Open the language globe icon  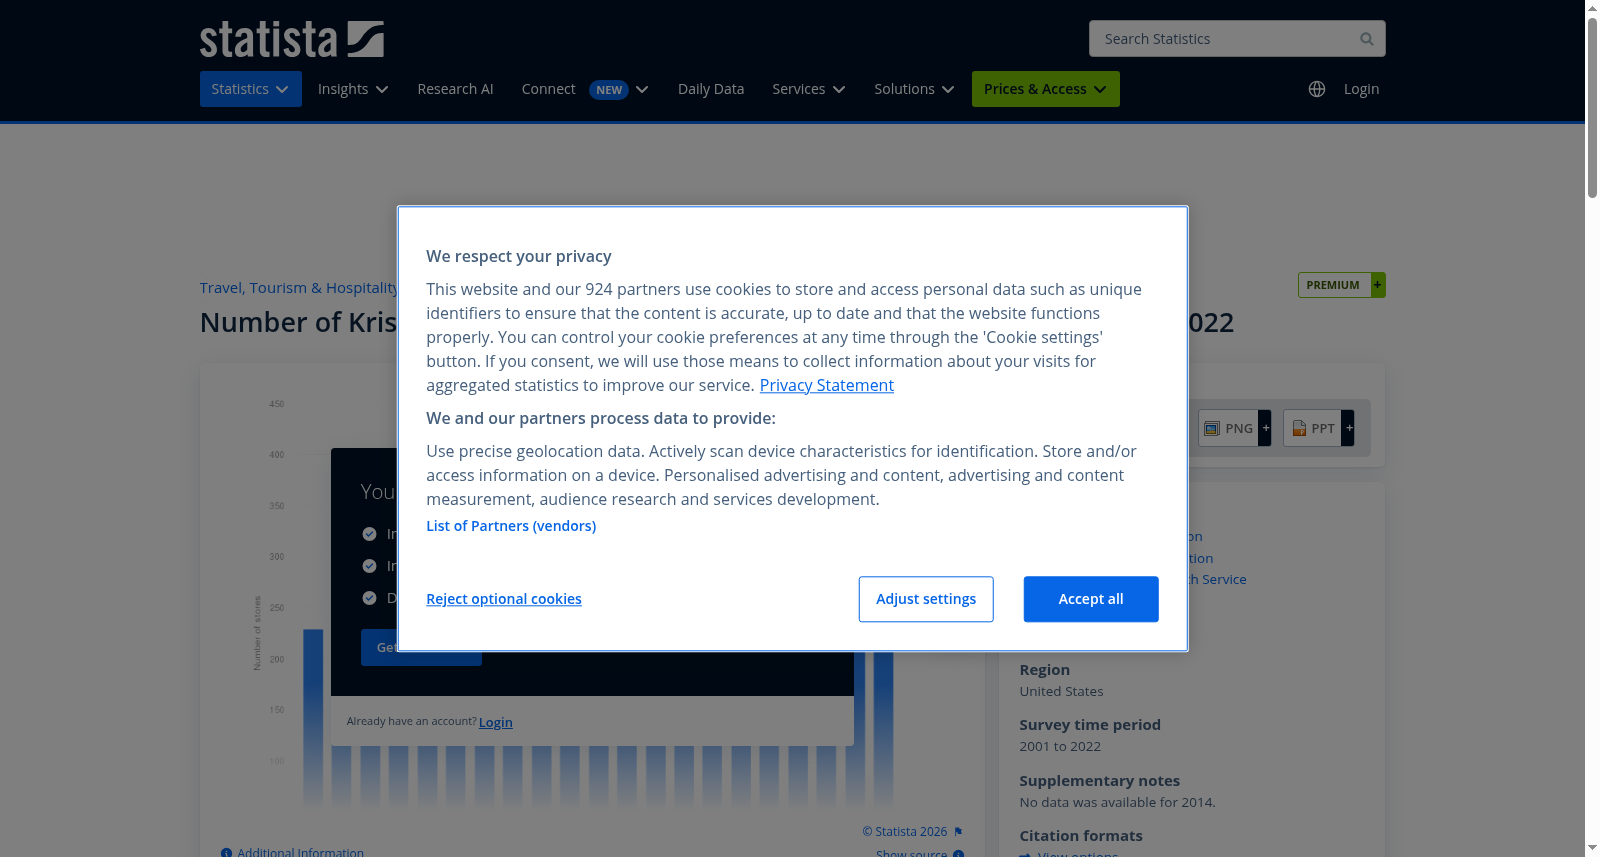pos(1317,89)
